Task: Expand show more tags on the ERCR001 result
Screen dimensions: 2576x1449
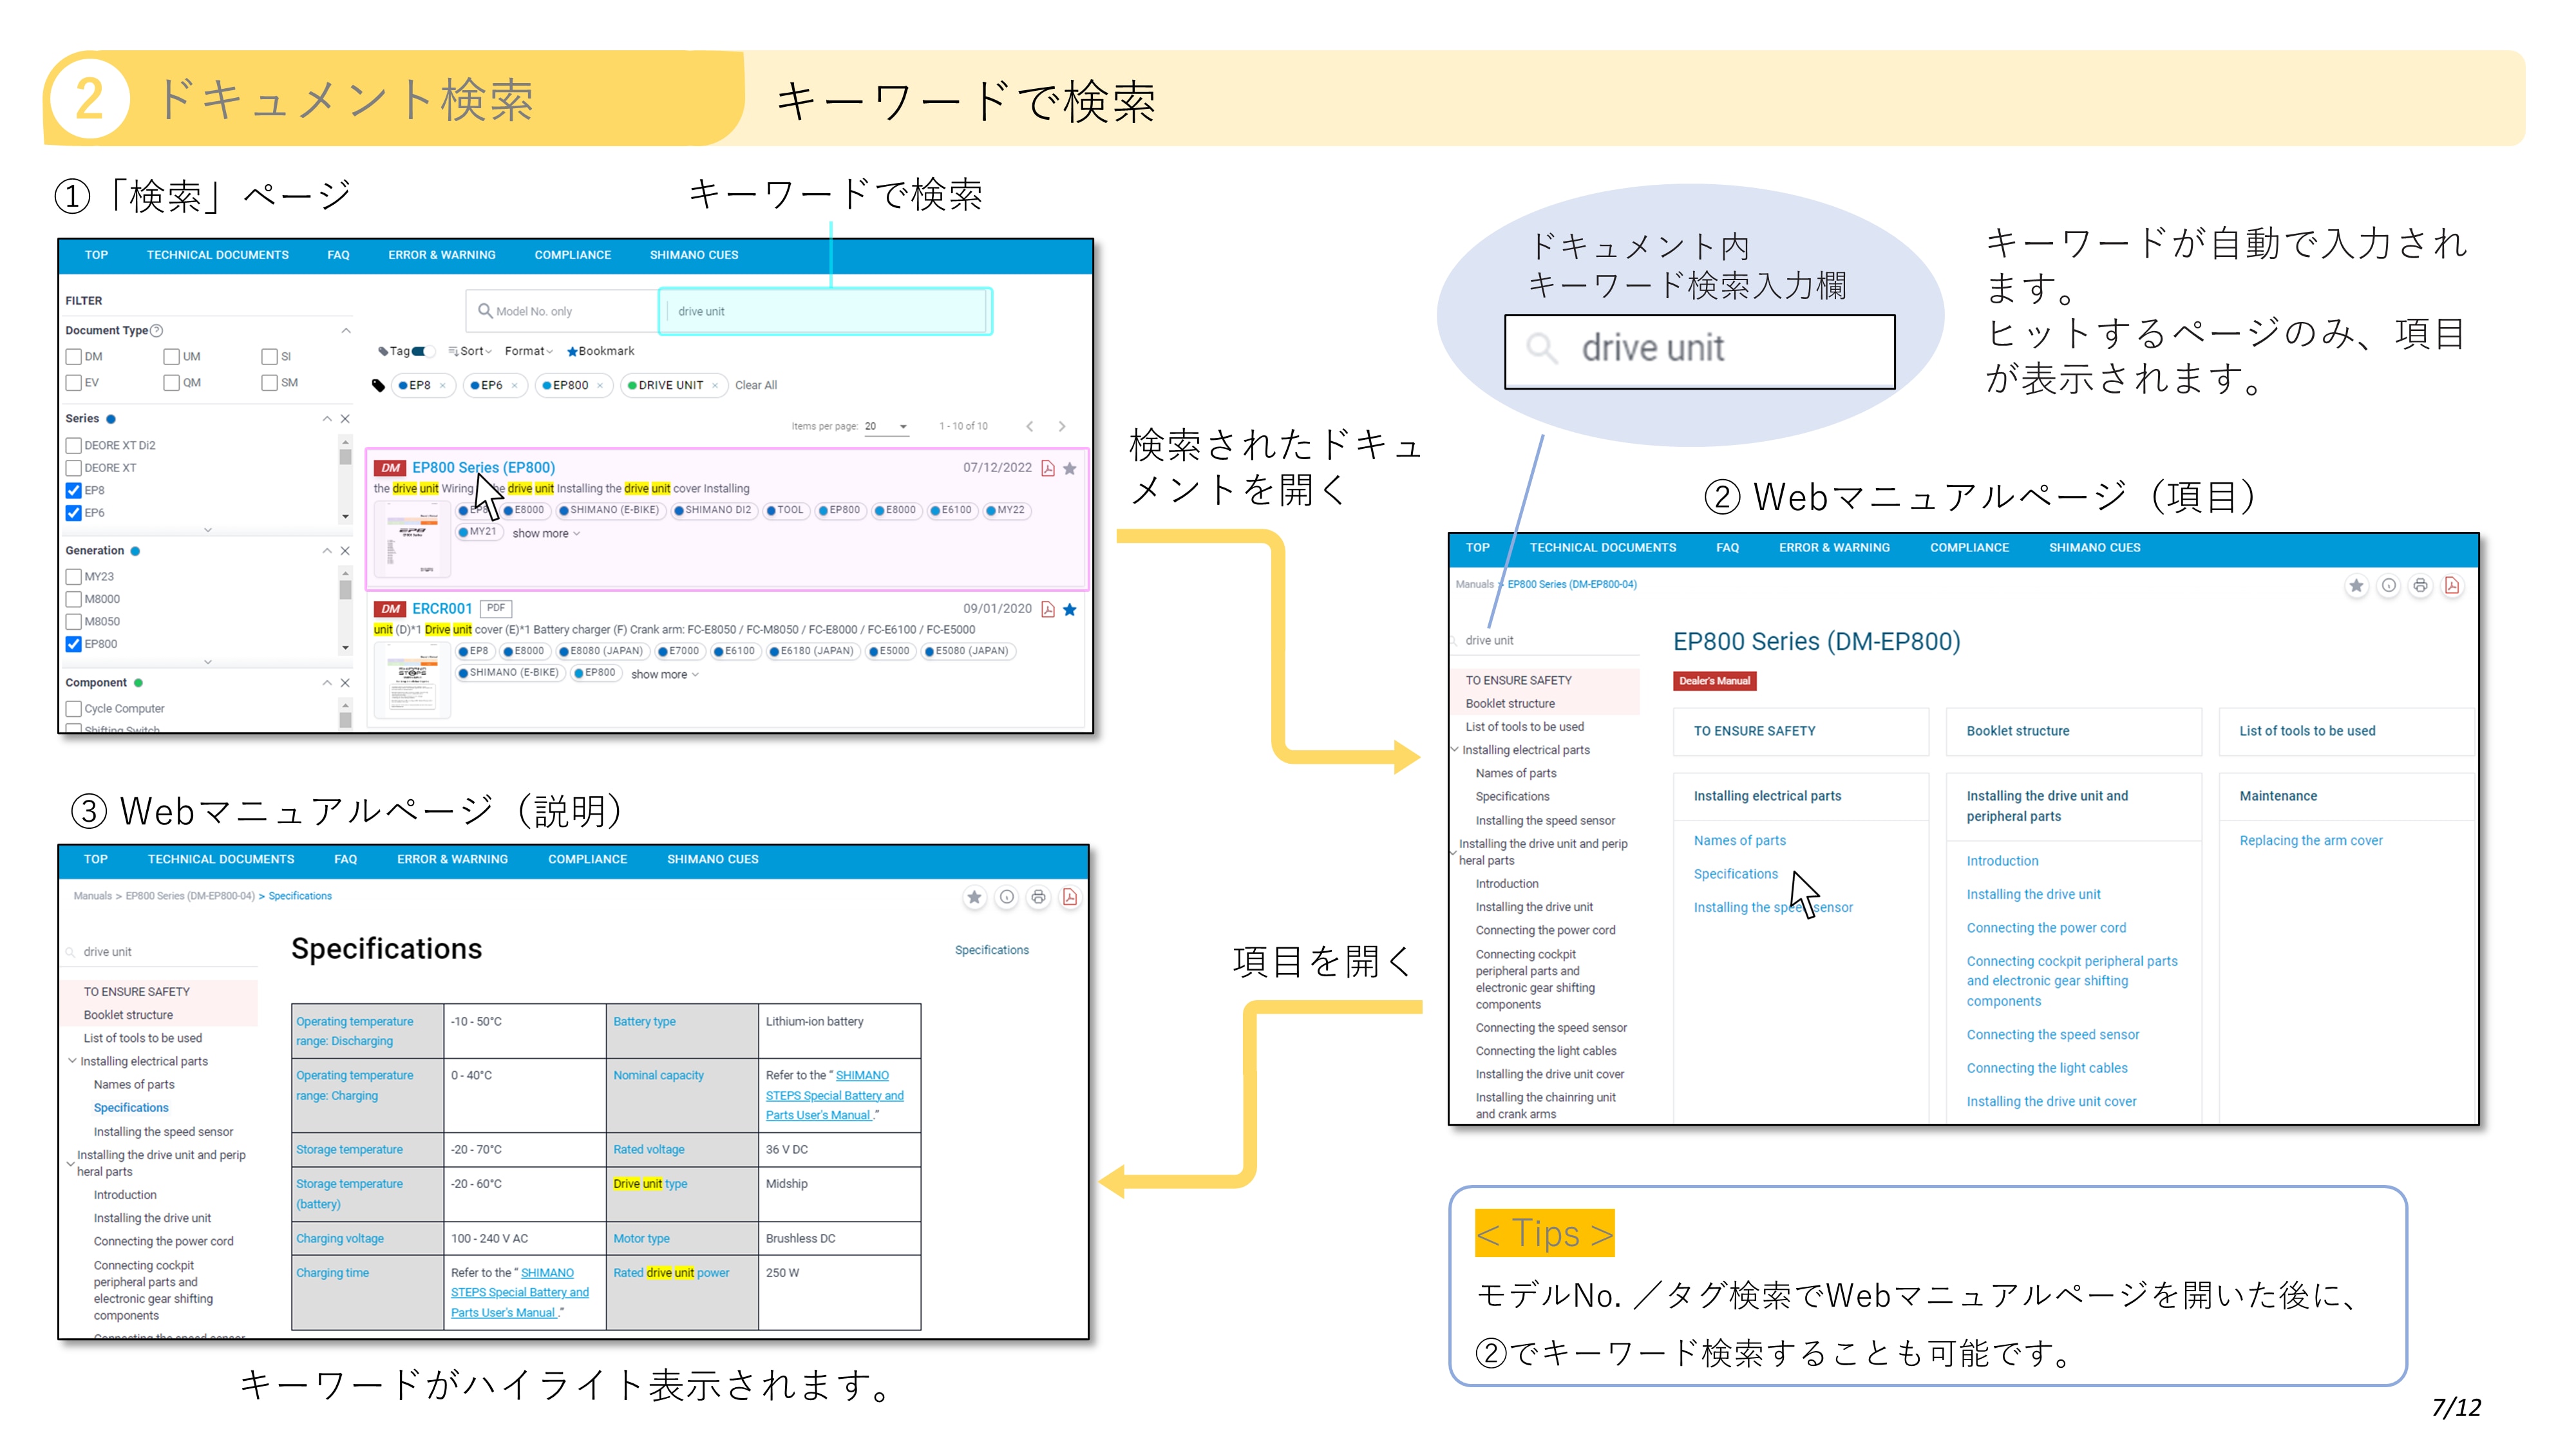Action: point(665,675)
